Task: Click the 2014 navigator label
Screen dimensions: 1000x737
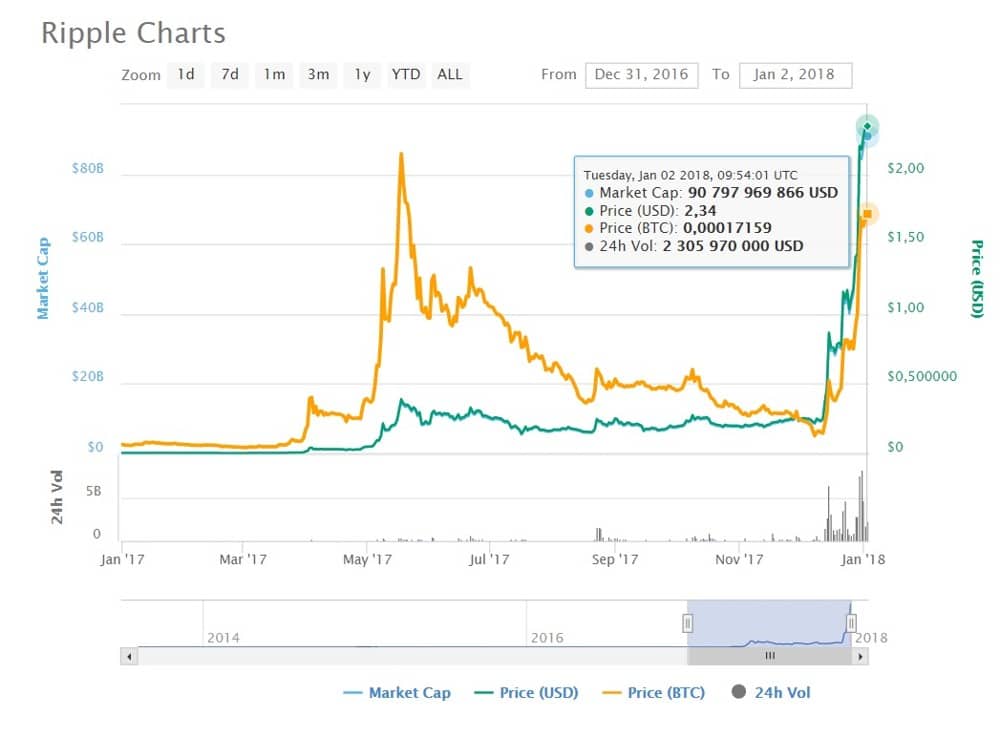Action: tap(223, 638)
